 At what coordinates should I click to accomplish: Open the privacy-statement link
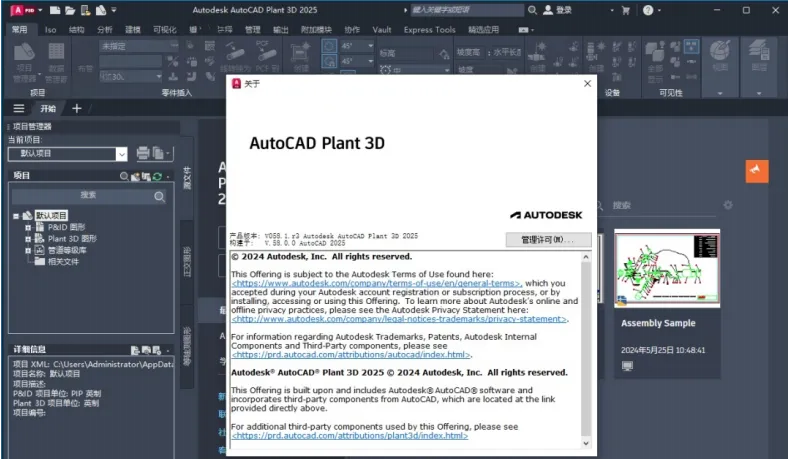400,319
